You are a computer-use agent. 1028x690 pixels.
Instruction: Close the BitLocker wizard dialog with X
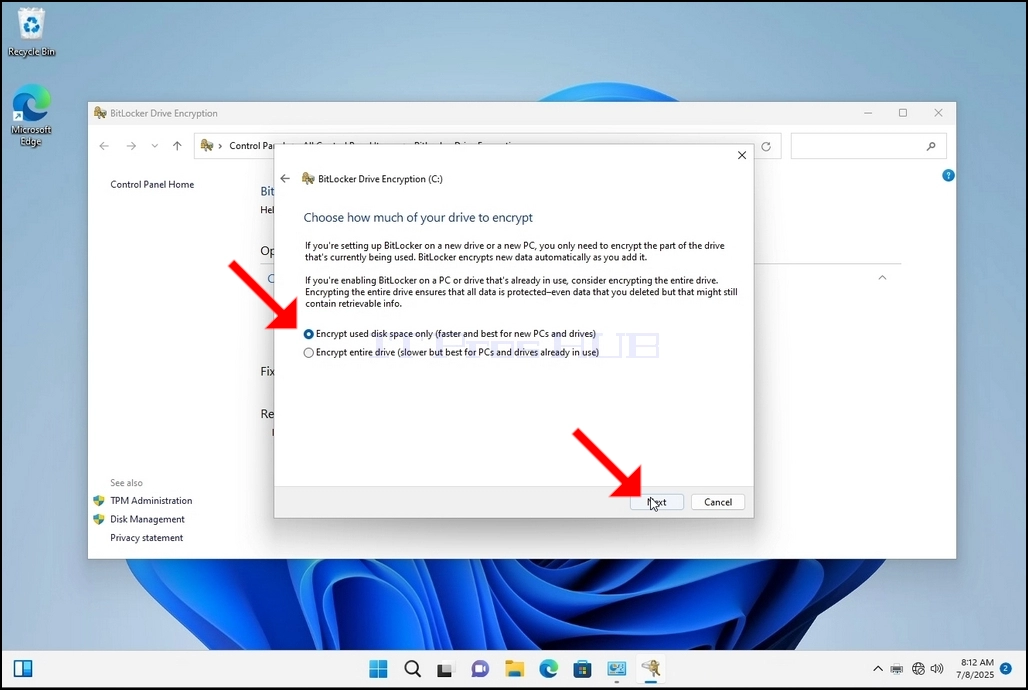point(741,155)
